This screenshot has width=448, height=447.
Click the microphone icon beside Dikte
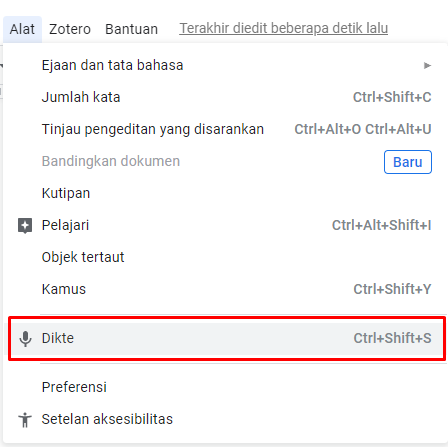[25, 339]
